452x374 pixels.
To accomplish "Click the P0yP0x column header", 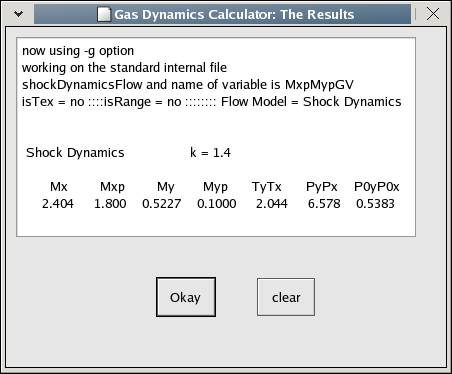I will click(377, 187).
